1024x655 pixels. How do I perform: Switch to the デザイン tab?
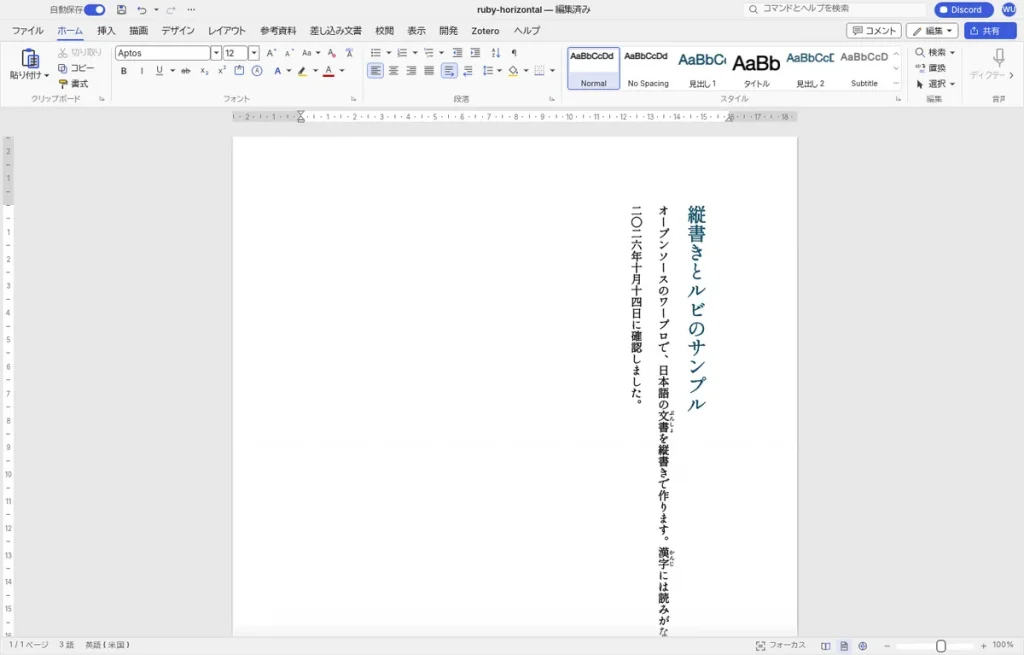[178, 31]
